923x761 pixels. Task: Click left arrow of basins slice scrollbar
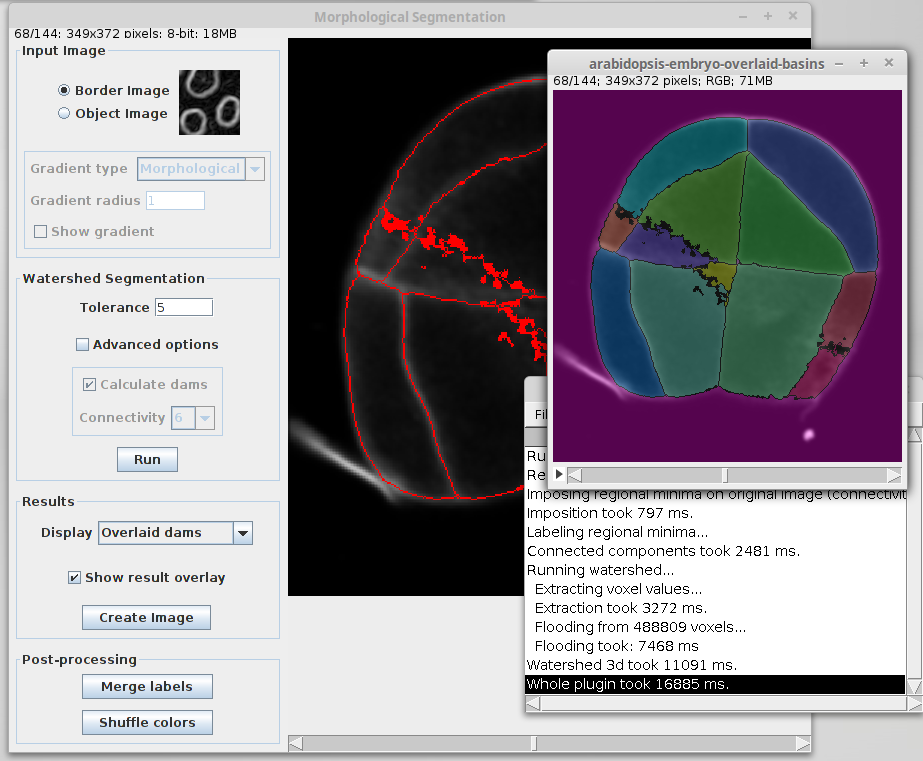click(575, 475)
